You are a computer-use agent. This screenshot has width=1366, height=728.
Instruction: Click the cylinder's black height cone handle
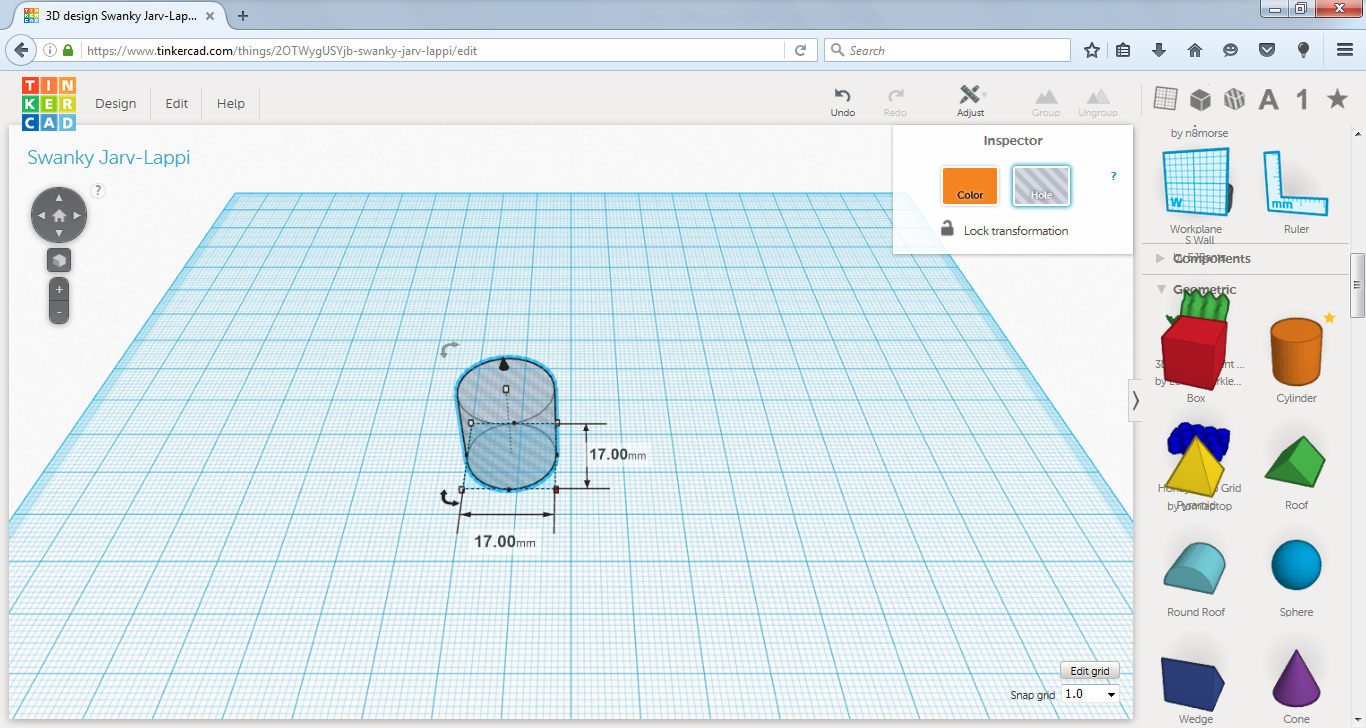[x=505, y=365]
